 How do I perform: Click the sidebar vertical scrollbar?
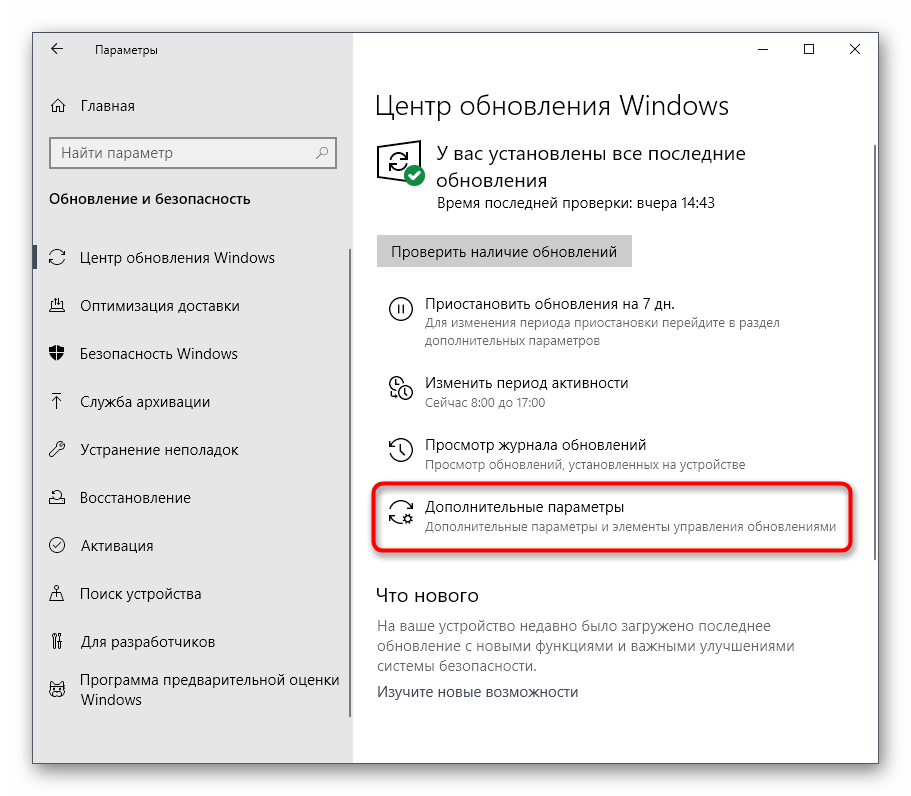pyautogui.click(x=350, y=482)
